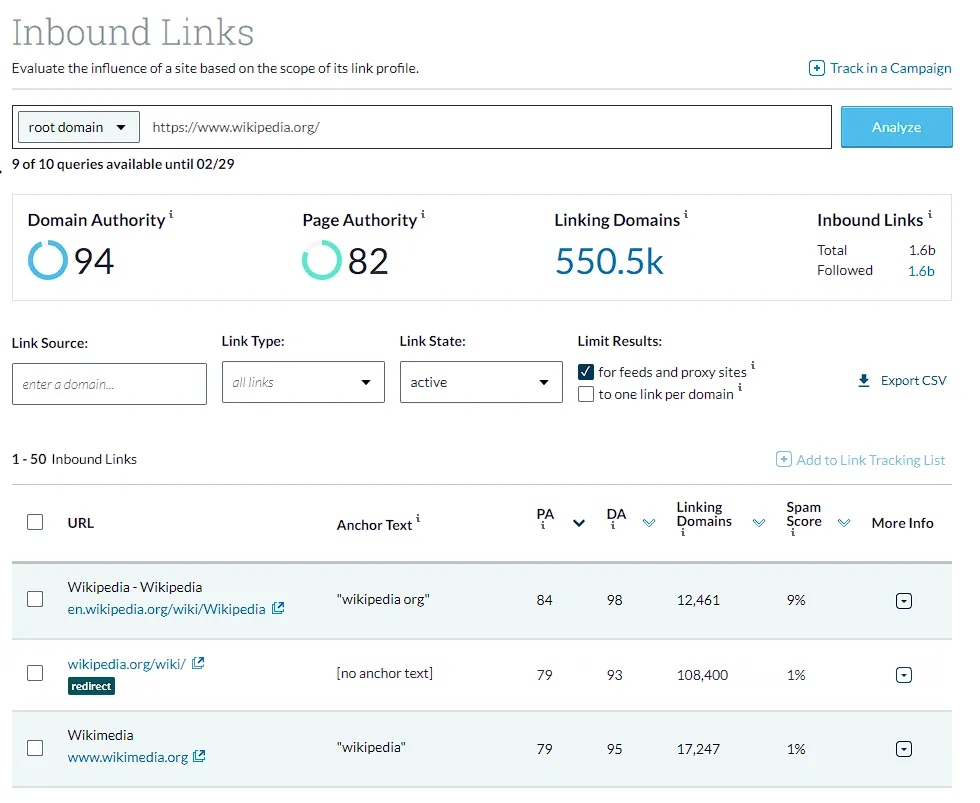Image resolution: width=980 pixels, height=803 pixels.
Task: Open the wikipedia.org/wiki/ link
Action: pyautogui.click(x=127, y=664)
